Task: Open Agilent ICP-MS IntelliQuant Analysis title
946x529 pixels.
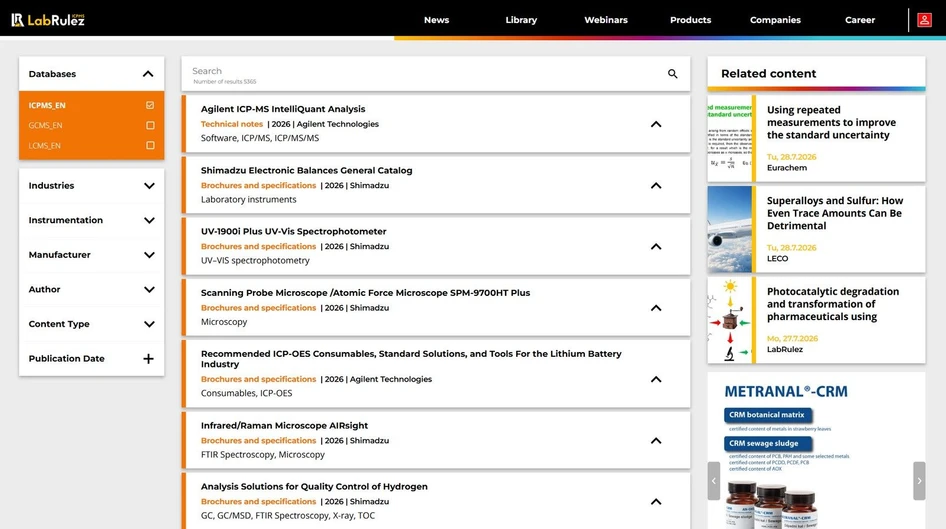Action: pyautogui.click(x=283, y=109)
